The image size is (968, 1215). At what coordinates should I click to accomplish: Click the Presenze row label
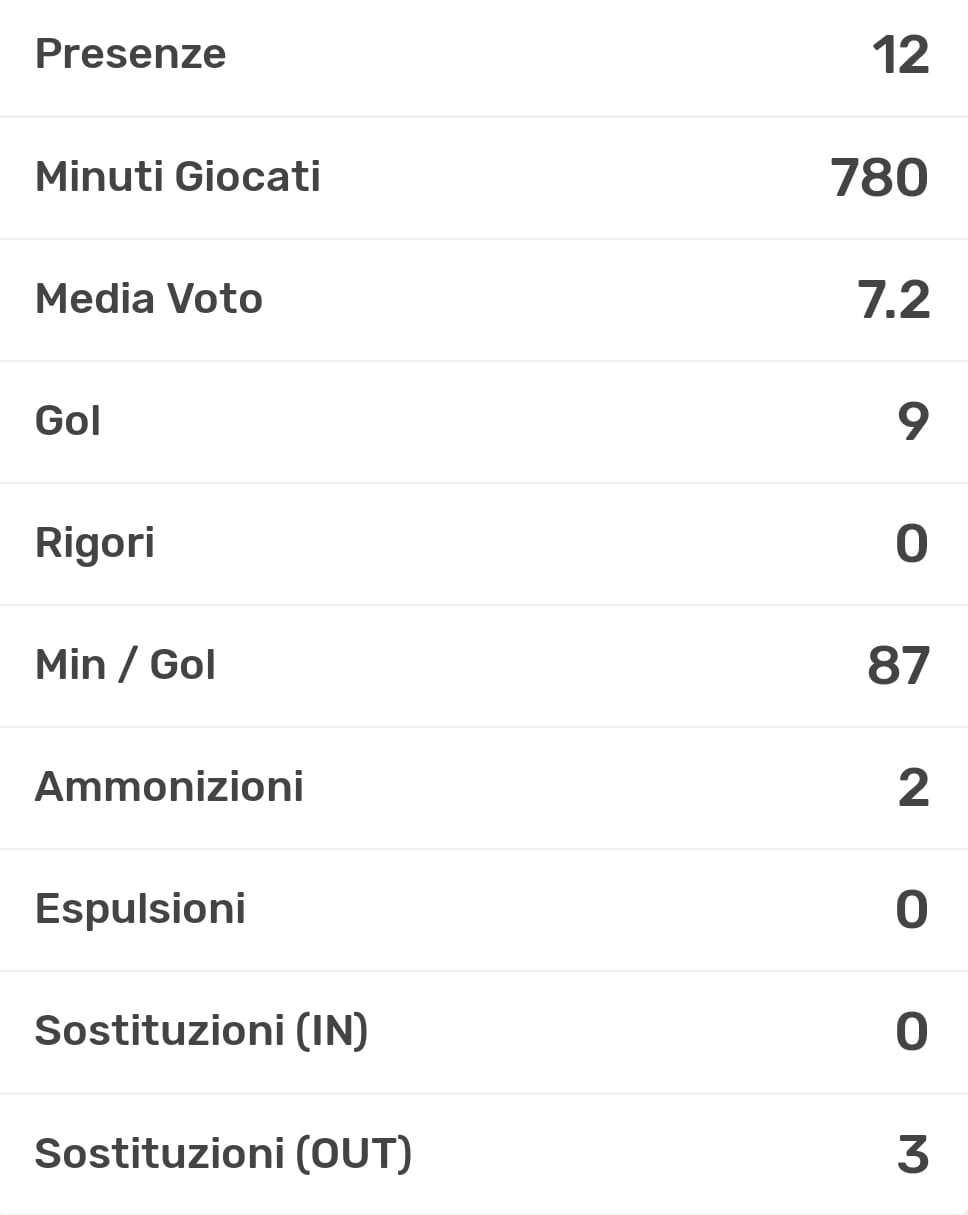130,54
